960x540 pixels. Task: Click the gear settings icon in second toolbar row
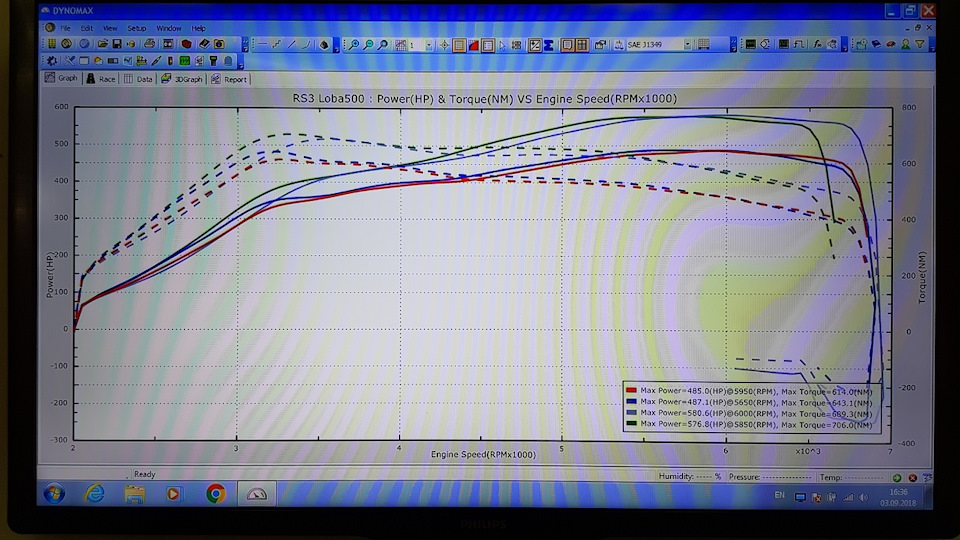click(51, 61)
